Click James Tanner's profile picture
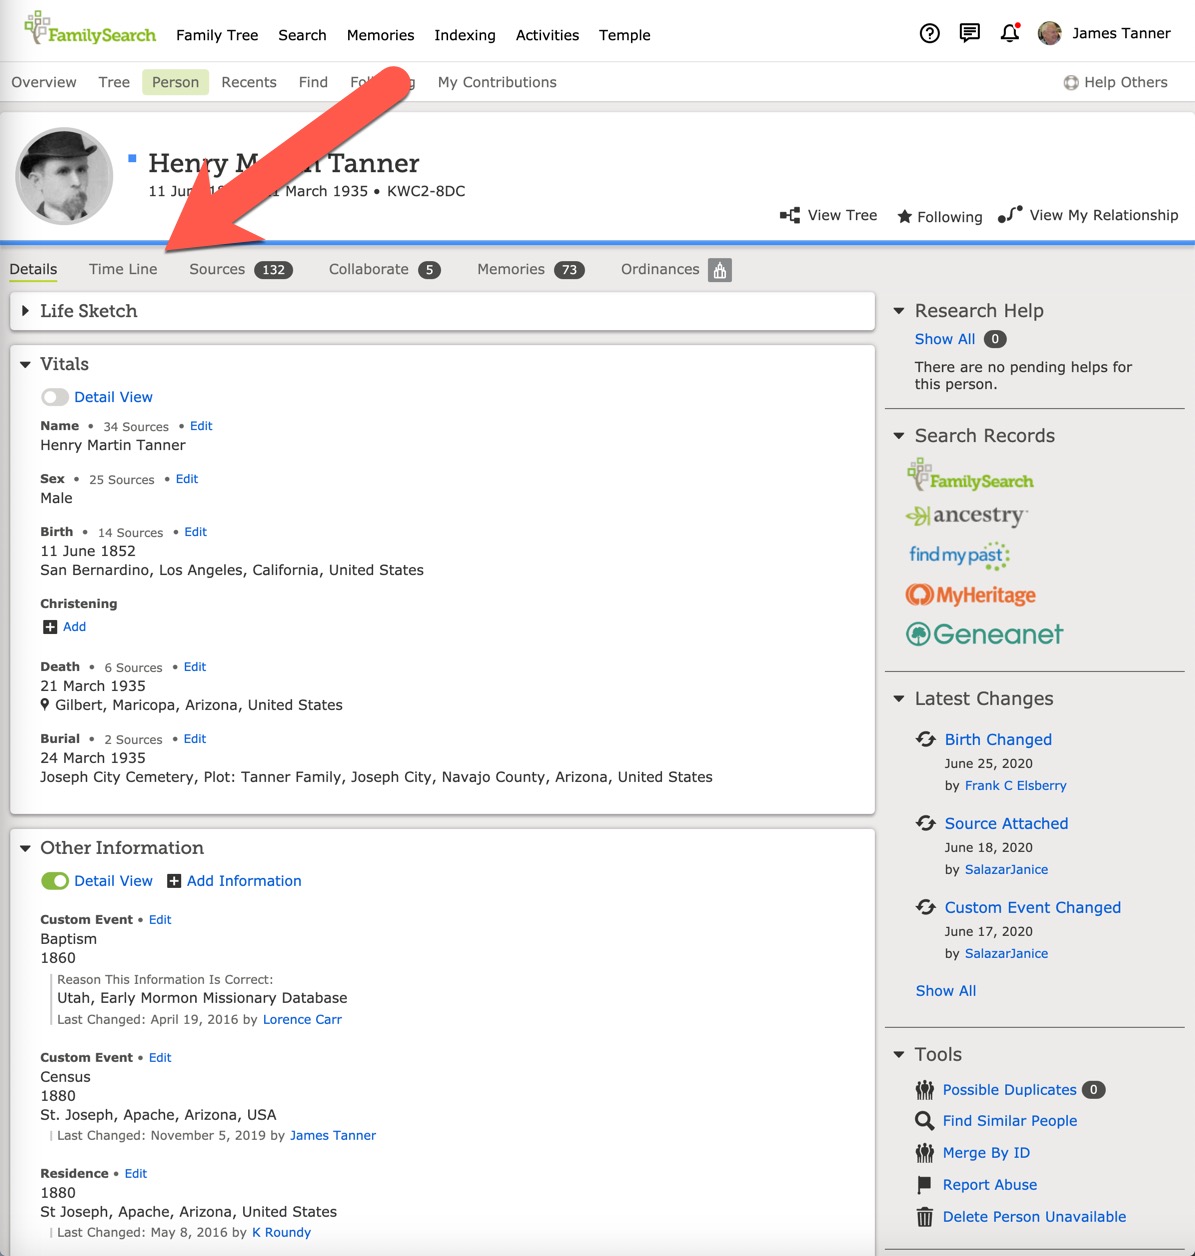1195x1256 pixels. (x=1049, y=33)
